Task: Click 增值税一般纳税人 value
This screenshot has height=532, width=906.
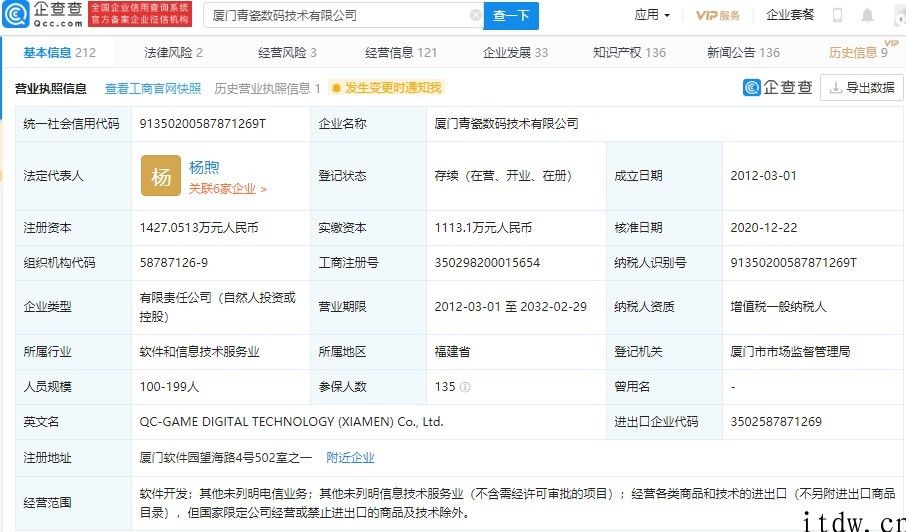Action: click(x=778, y=307)
